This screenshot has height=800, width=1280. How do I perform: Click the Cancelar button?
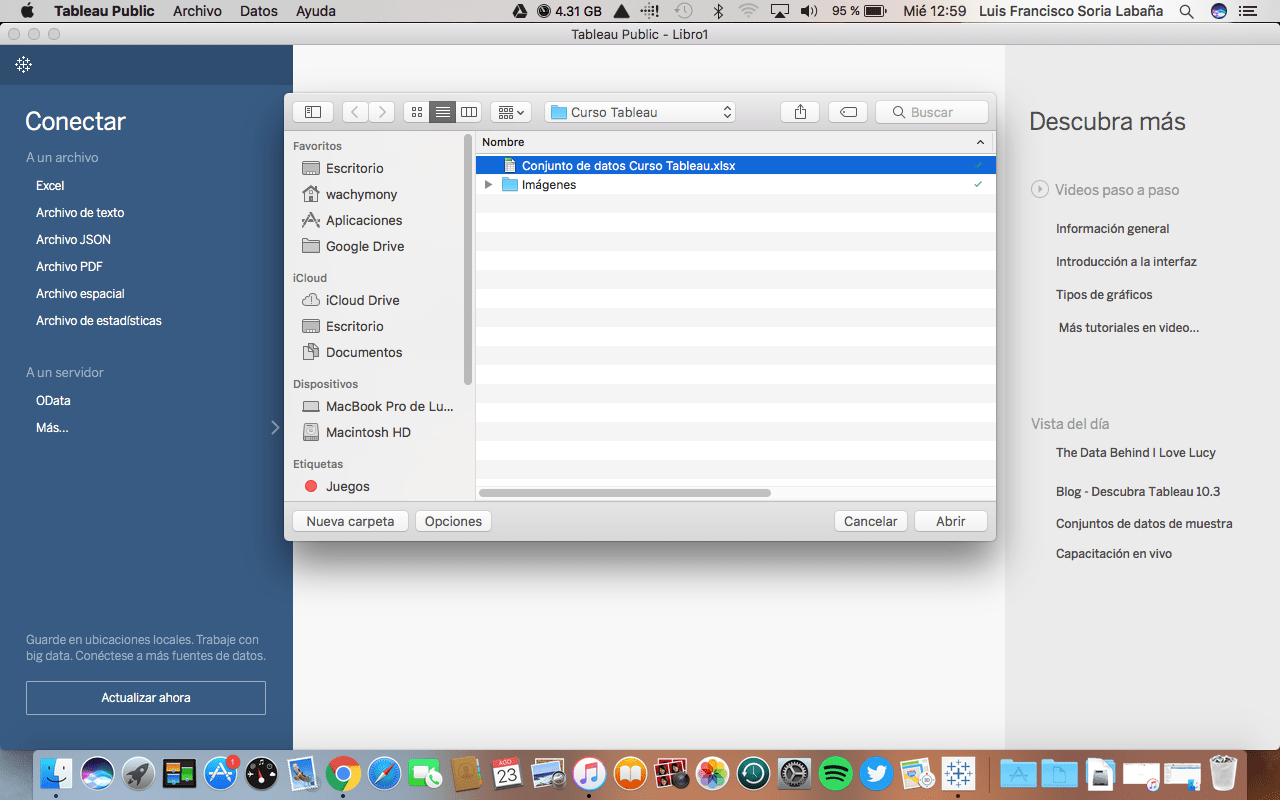click(871, 521)
